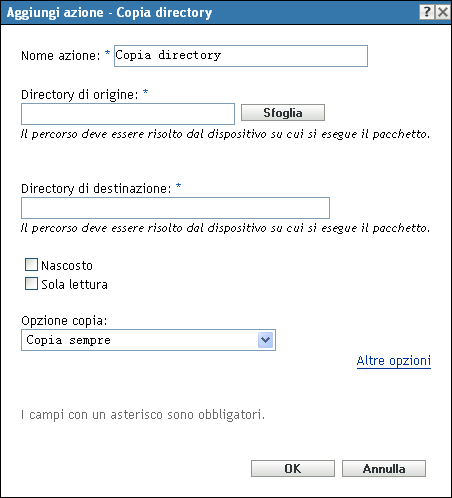Focus the Directory di origine field
This screenshot has width=452, height=498.
pyautogui.click(x=128, y=114)
